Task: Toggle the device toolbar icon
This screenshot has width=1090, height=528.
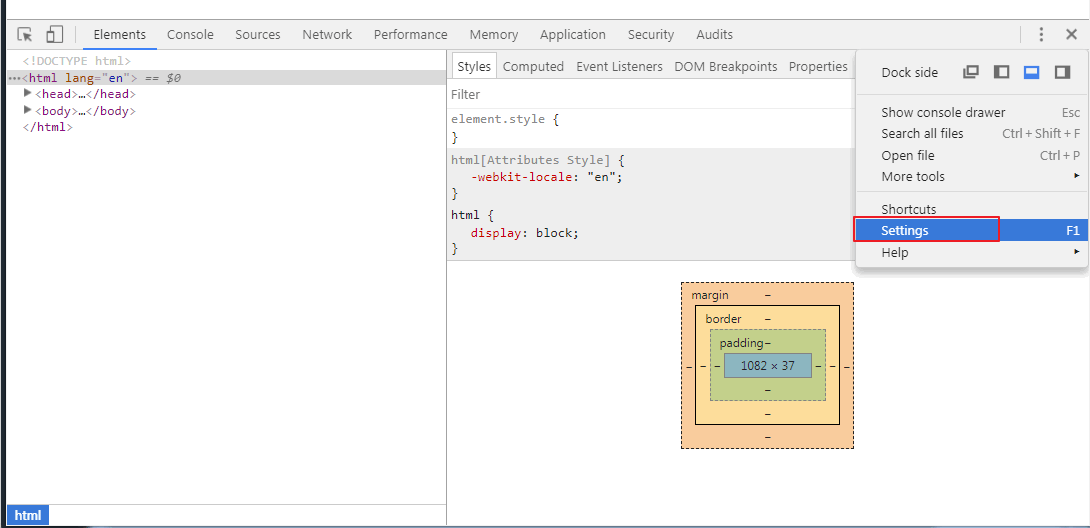Action: tap(54, 34)
